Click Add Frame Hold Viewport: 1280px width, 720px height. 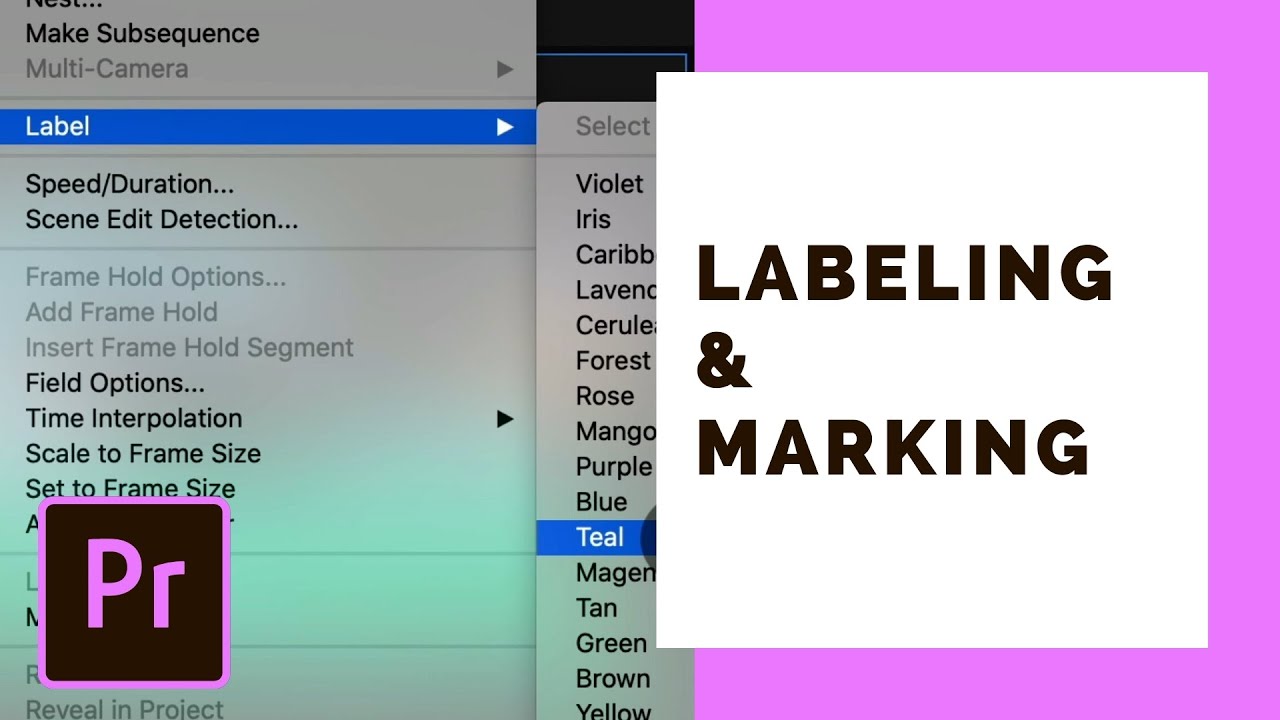[121, 312]
